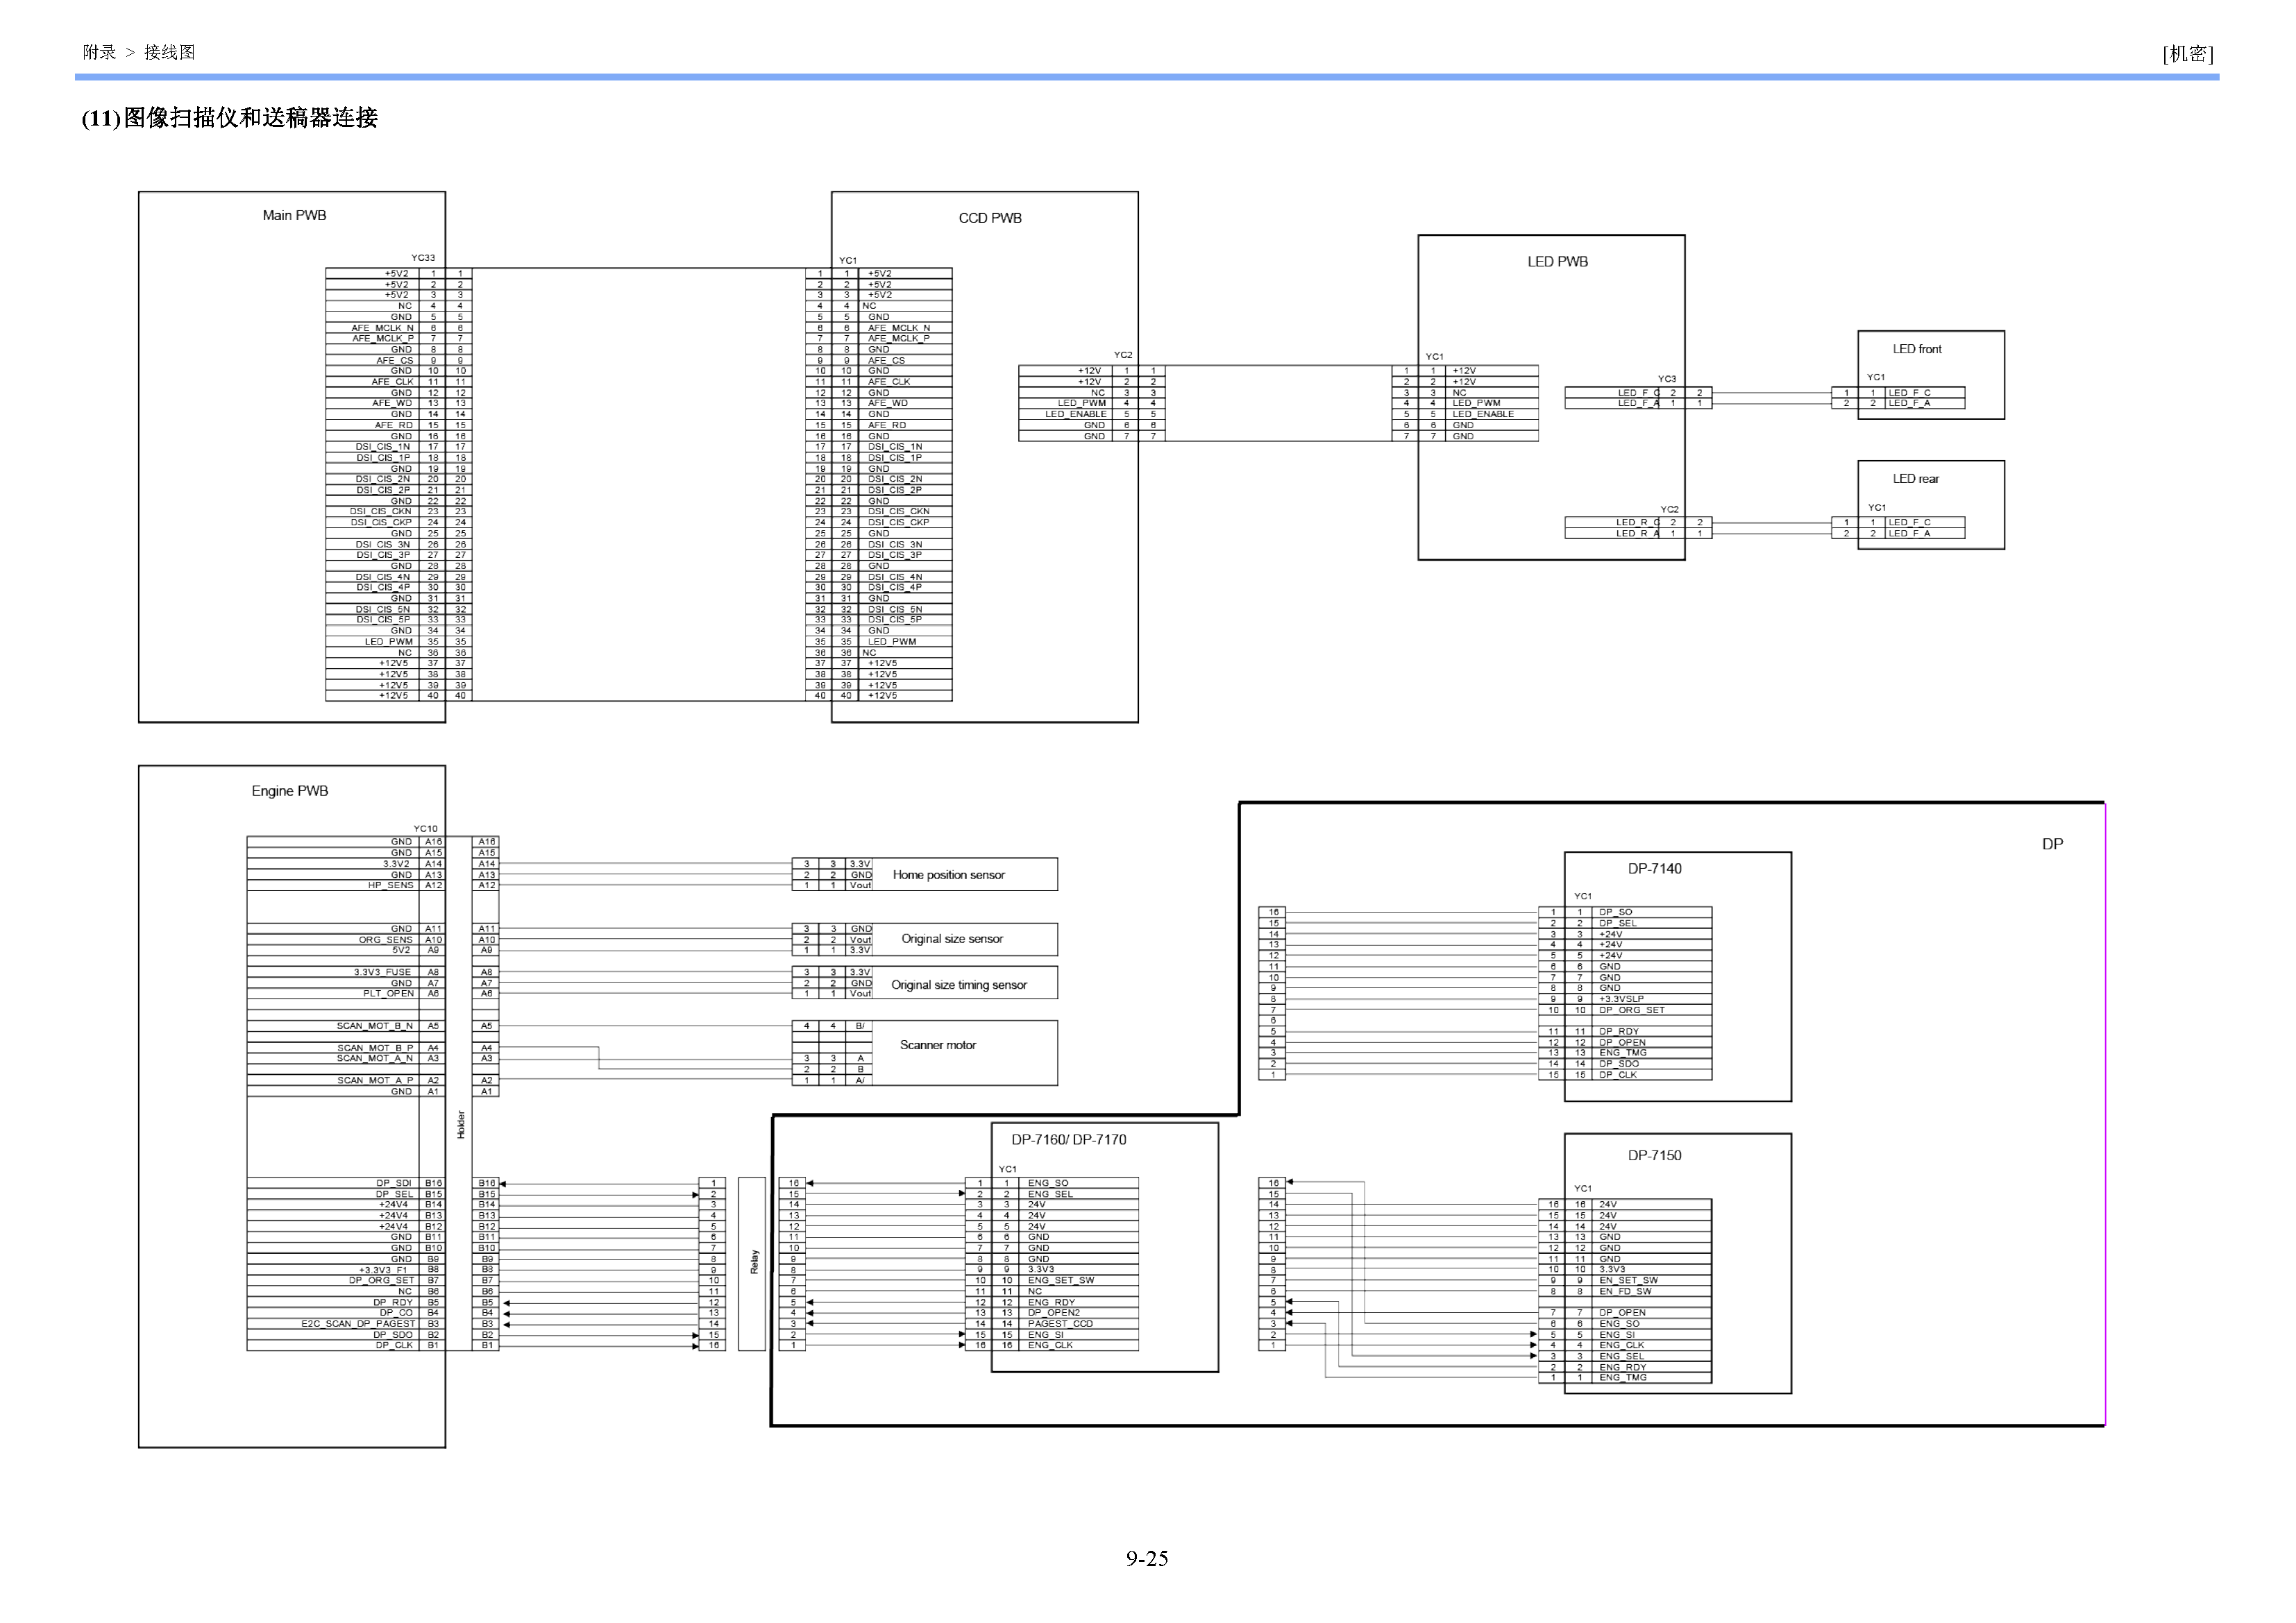Click DP_CO signal in Engine PWB

[x=396, y=1313]
